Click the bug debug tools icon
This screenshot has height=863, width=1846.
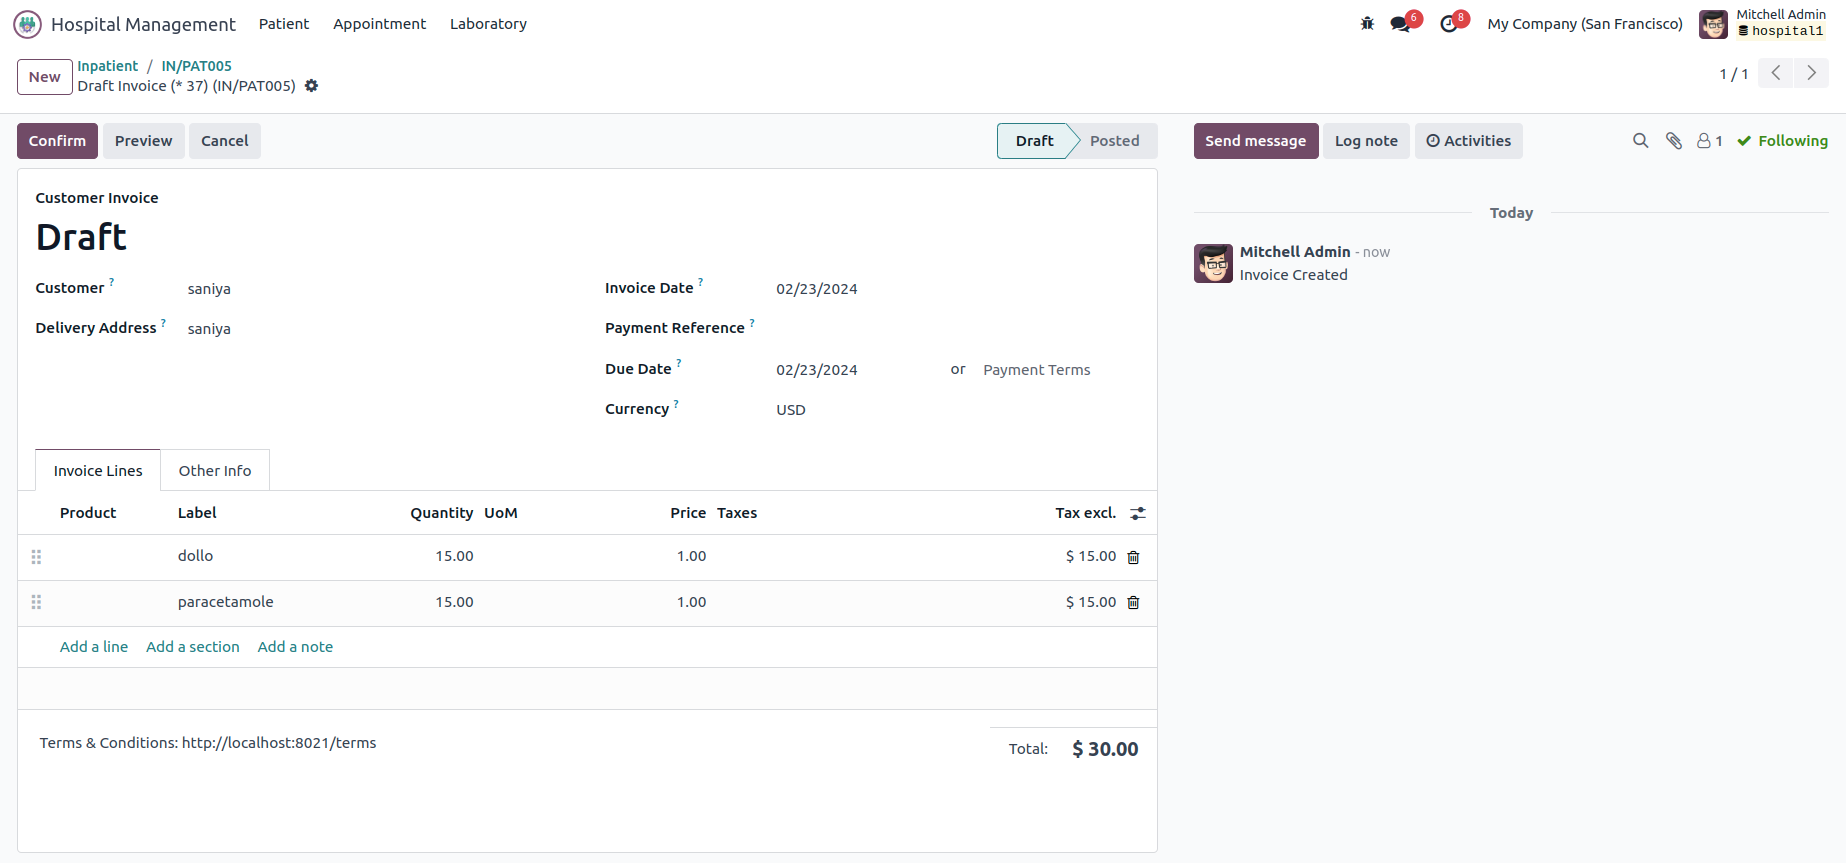pyautogui.click(x=1367, y=24)
